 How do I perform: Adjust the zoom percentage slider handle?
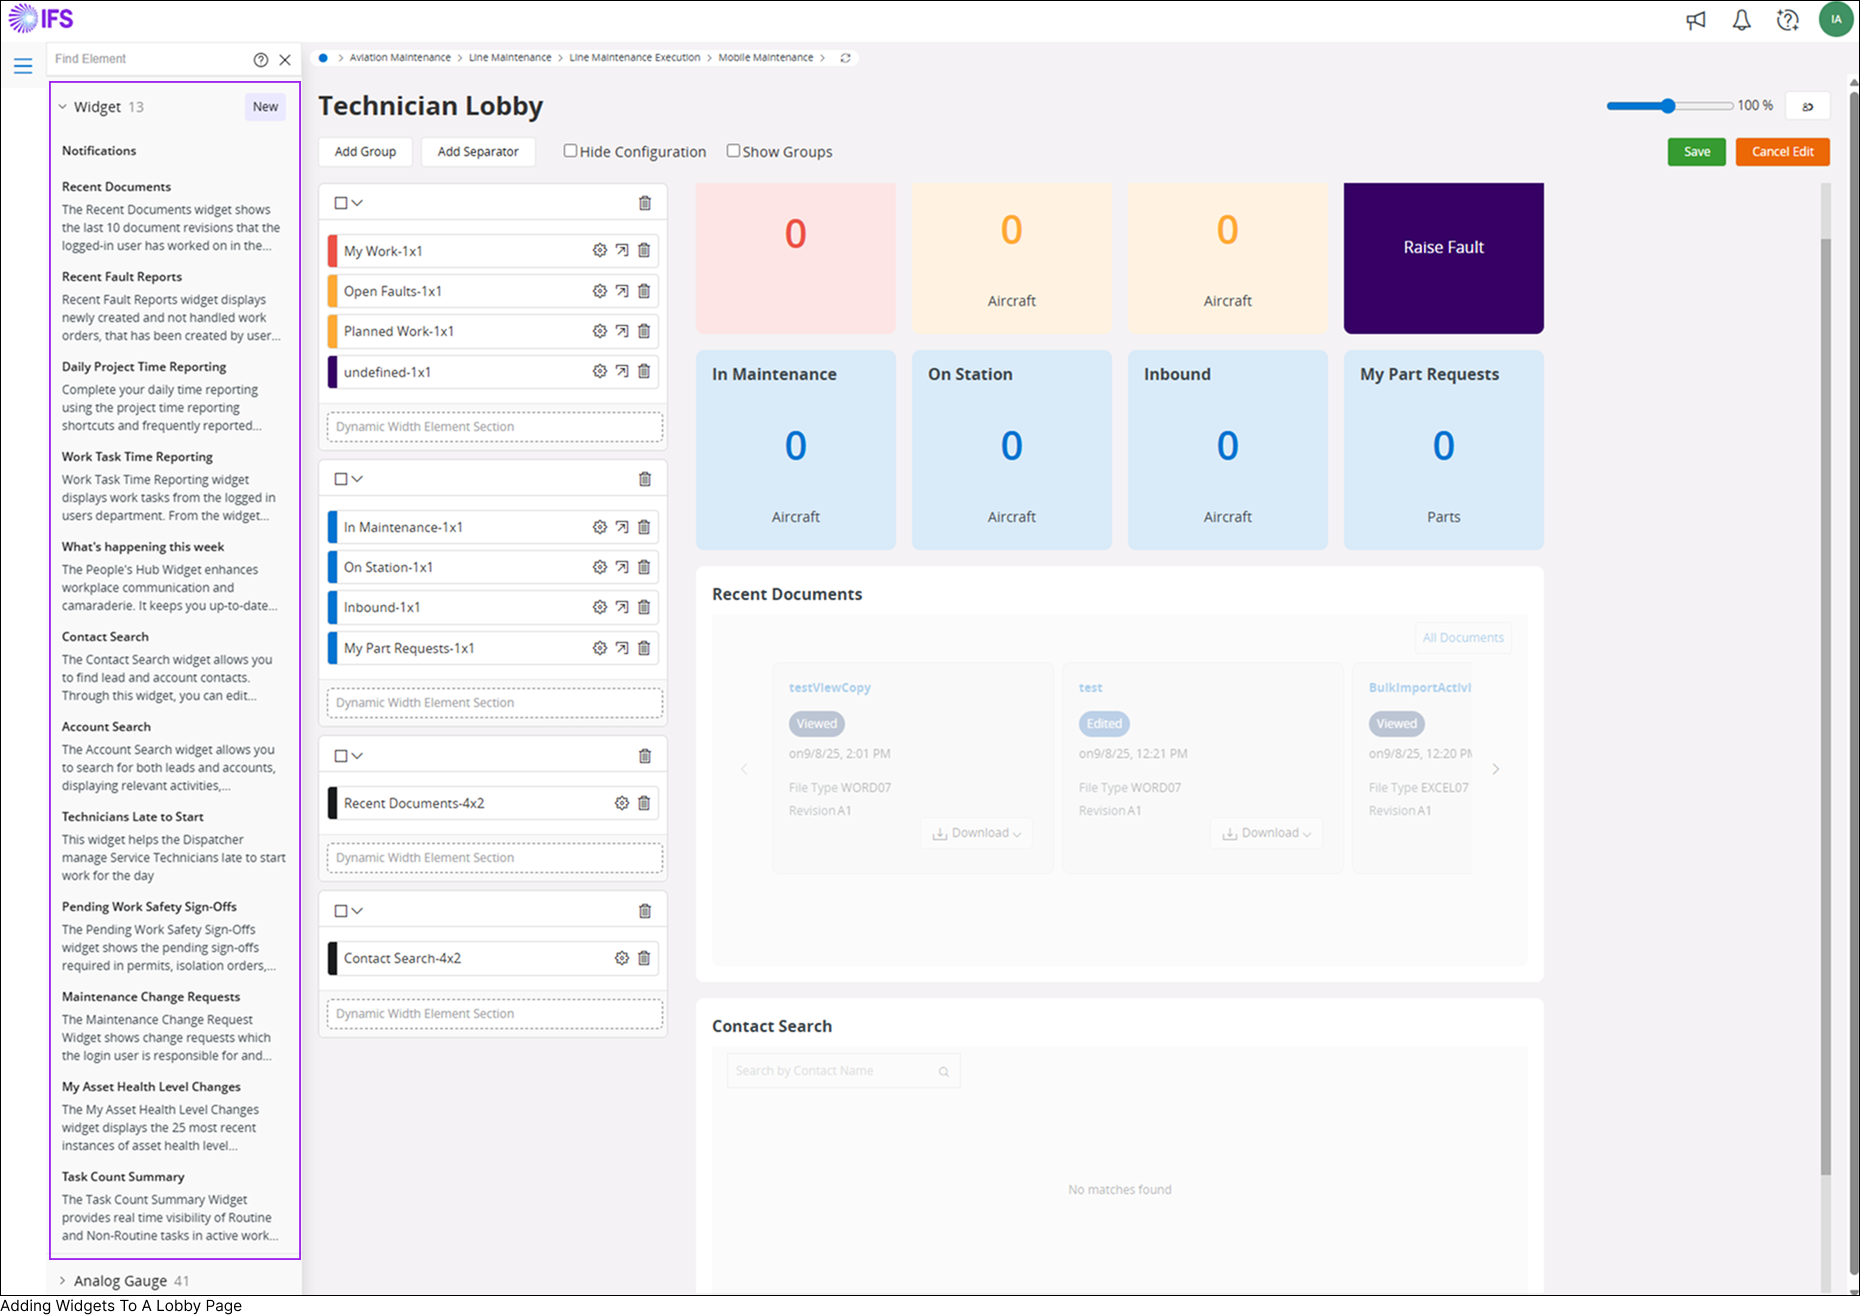tap(1667, 106)
